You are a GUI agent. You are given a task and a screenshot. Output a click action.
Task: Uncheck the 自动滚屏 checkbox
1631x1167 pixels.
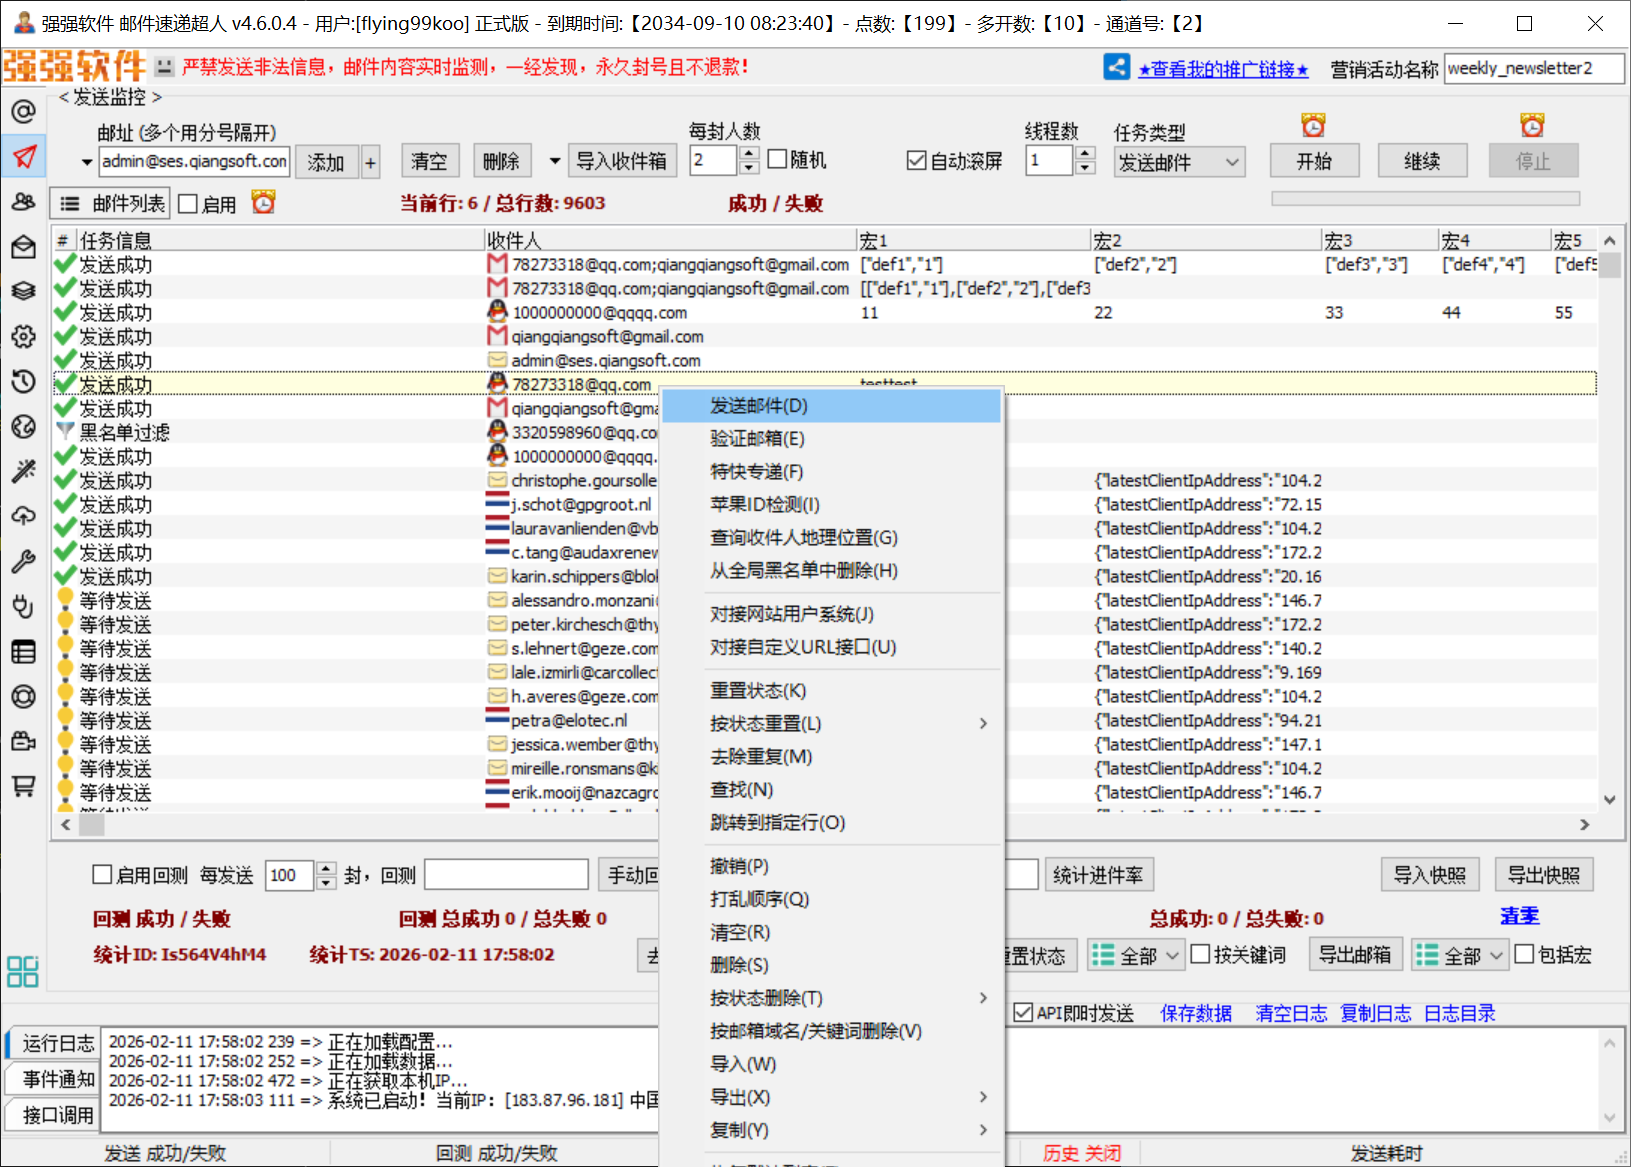point(916,161)
